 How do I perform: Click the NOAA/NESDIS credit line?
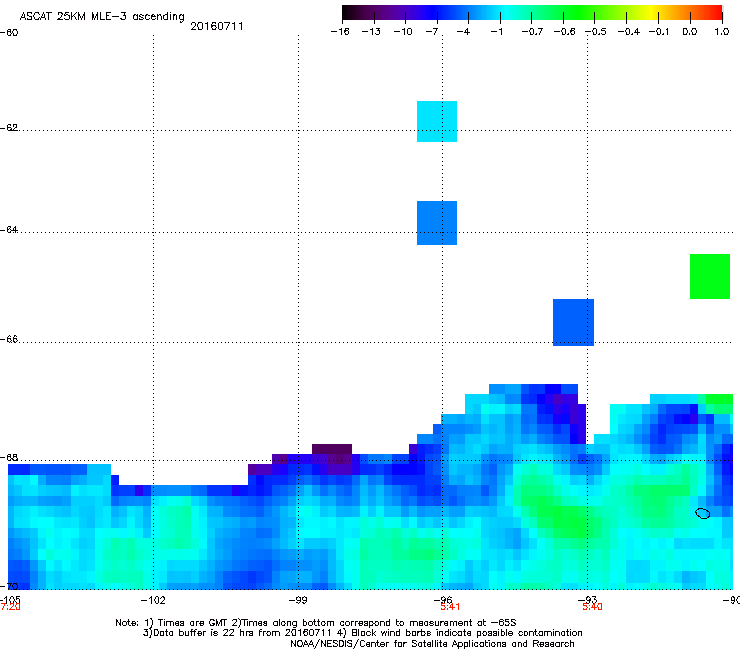pyautogui.click(x=432, y=644)
